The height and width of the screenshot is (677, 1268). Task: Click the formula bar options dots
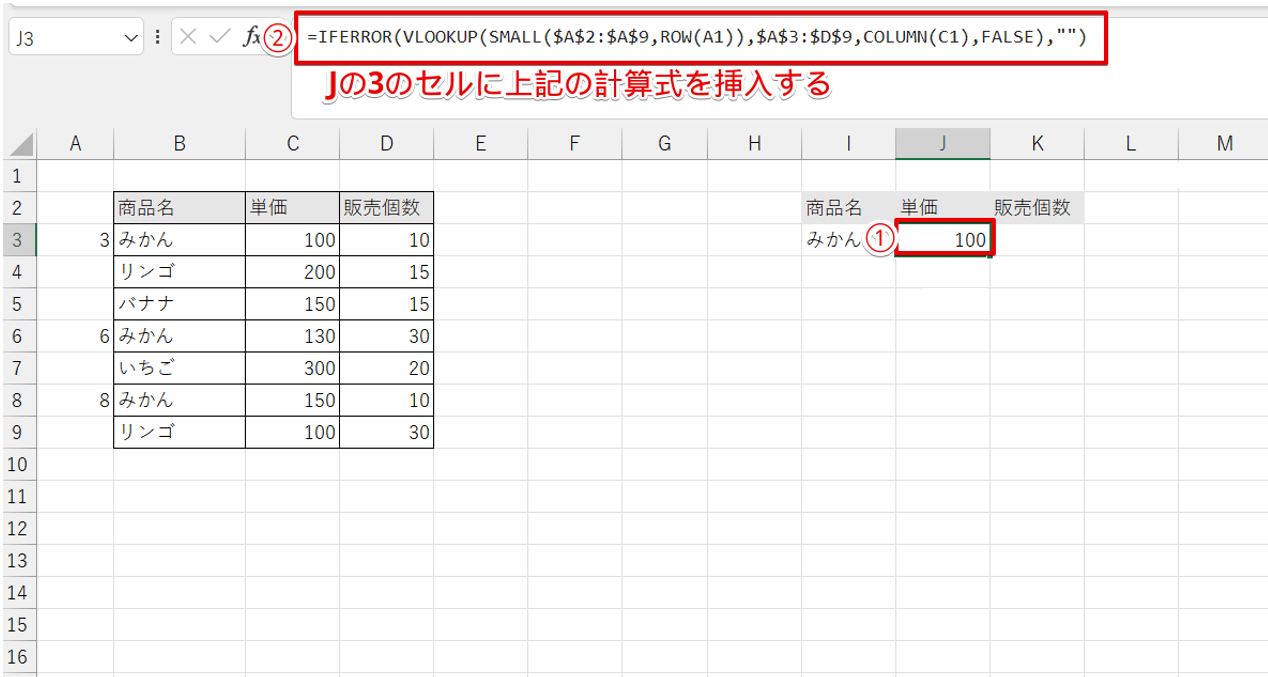click(159, 38)
